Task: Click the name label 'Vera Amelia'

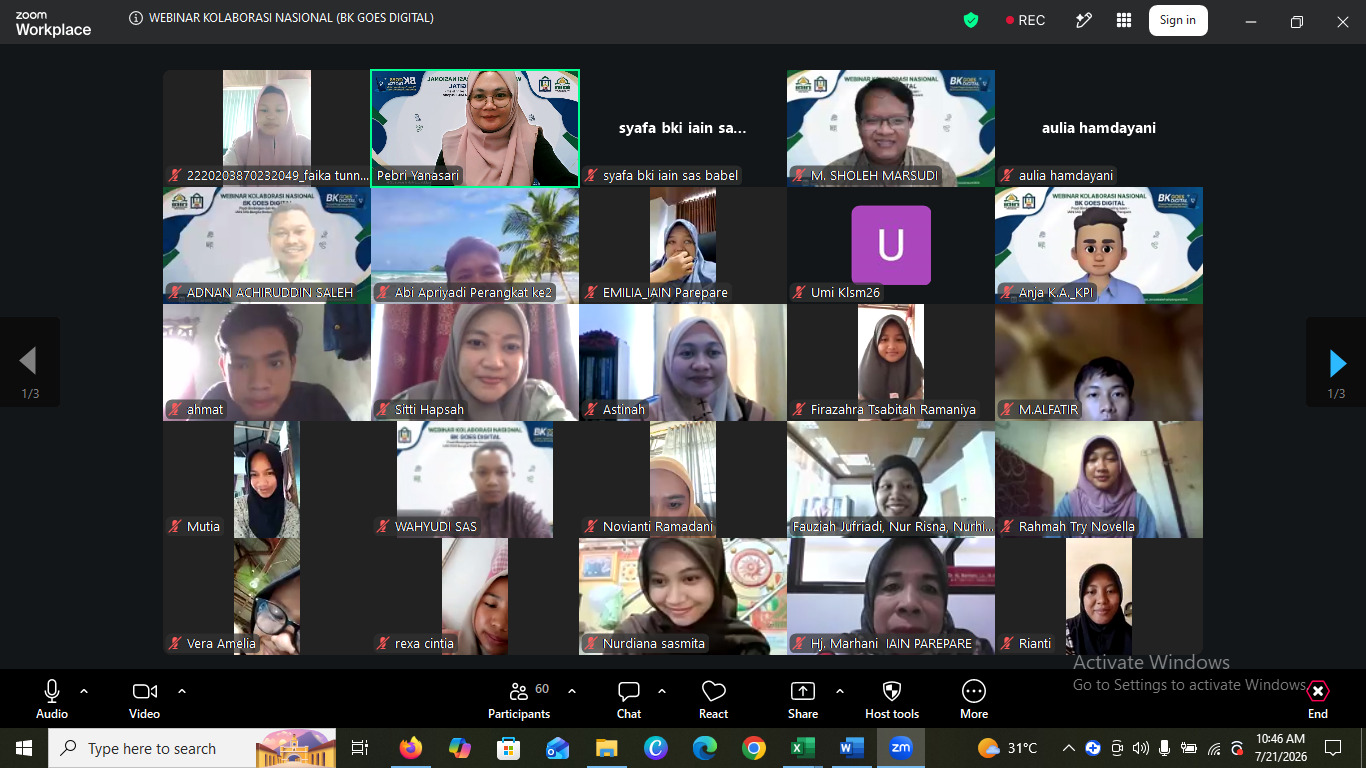Action: click(x=221, y=644)
